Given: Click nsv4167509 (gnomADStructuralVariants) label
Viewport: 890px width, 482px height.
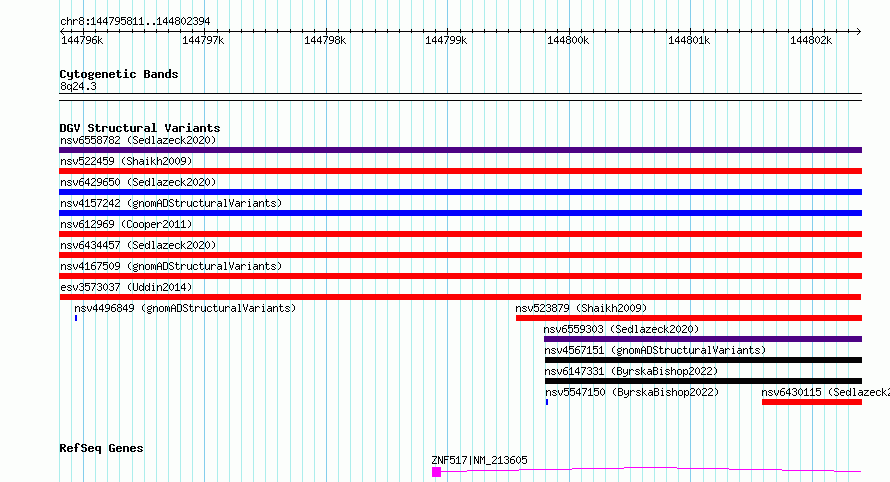Looking at the screenshot, I should click(x=171, y=266).
